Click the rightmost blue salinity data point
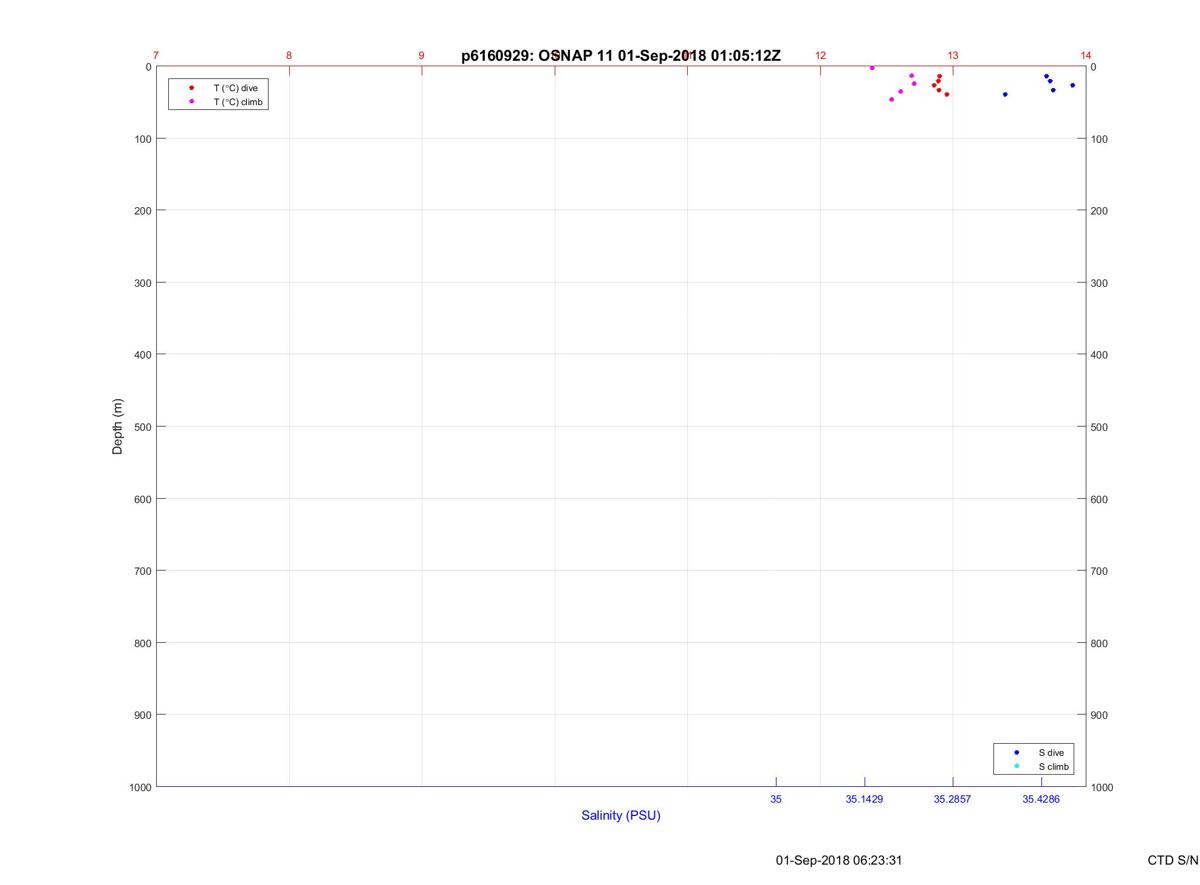1200x885 pixels. click(x=1073, y=85)
